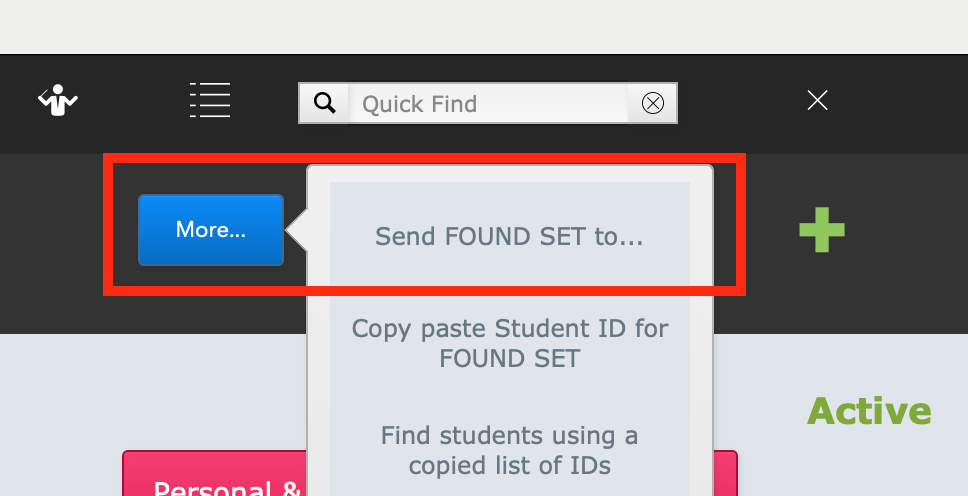This screenshot has width=968, height=496.
Task: Click the magnifying glass search icon
Action: (x=324, y=103)
